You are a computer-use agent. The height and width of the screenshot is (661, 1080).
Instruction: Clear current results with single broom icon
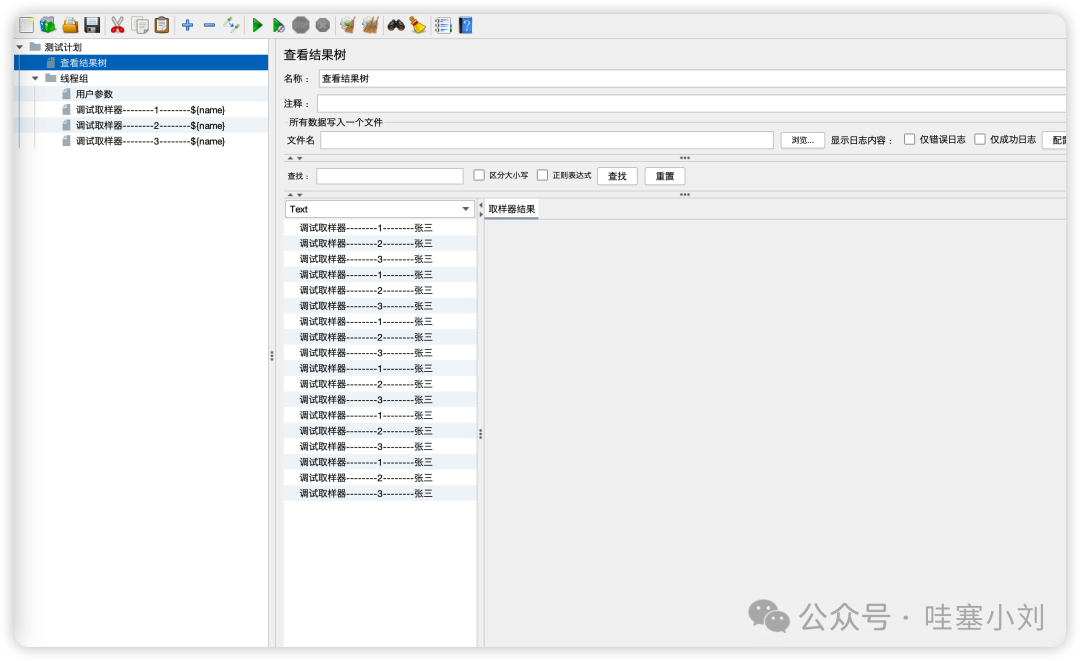(x=348, y=25)
